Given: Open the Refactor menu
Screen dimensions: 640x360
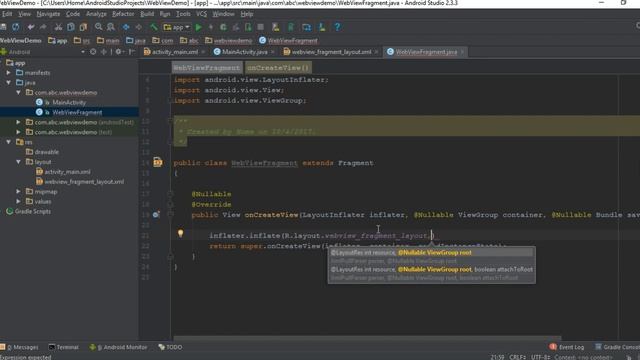Looking at the screenshot, I should point(123,14).
